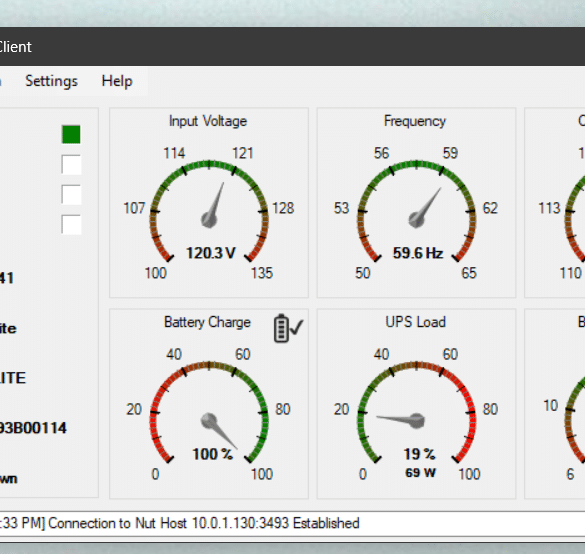This screenshot has width=585, height=554.
Task: Click the fourth white status indicator box
Action: (x=71, y=225)
